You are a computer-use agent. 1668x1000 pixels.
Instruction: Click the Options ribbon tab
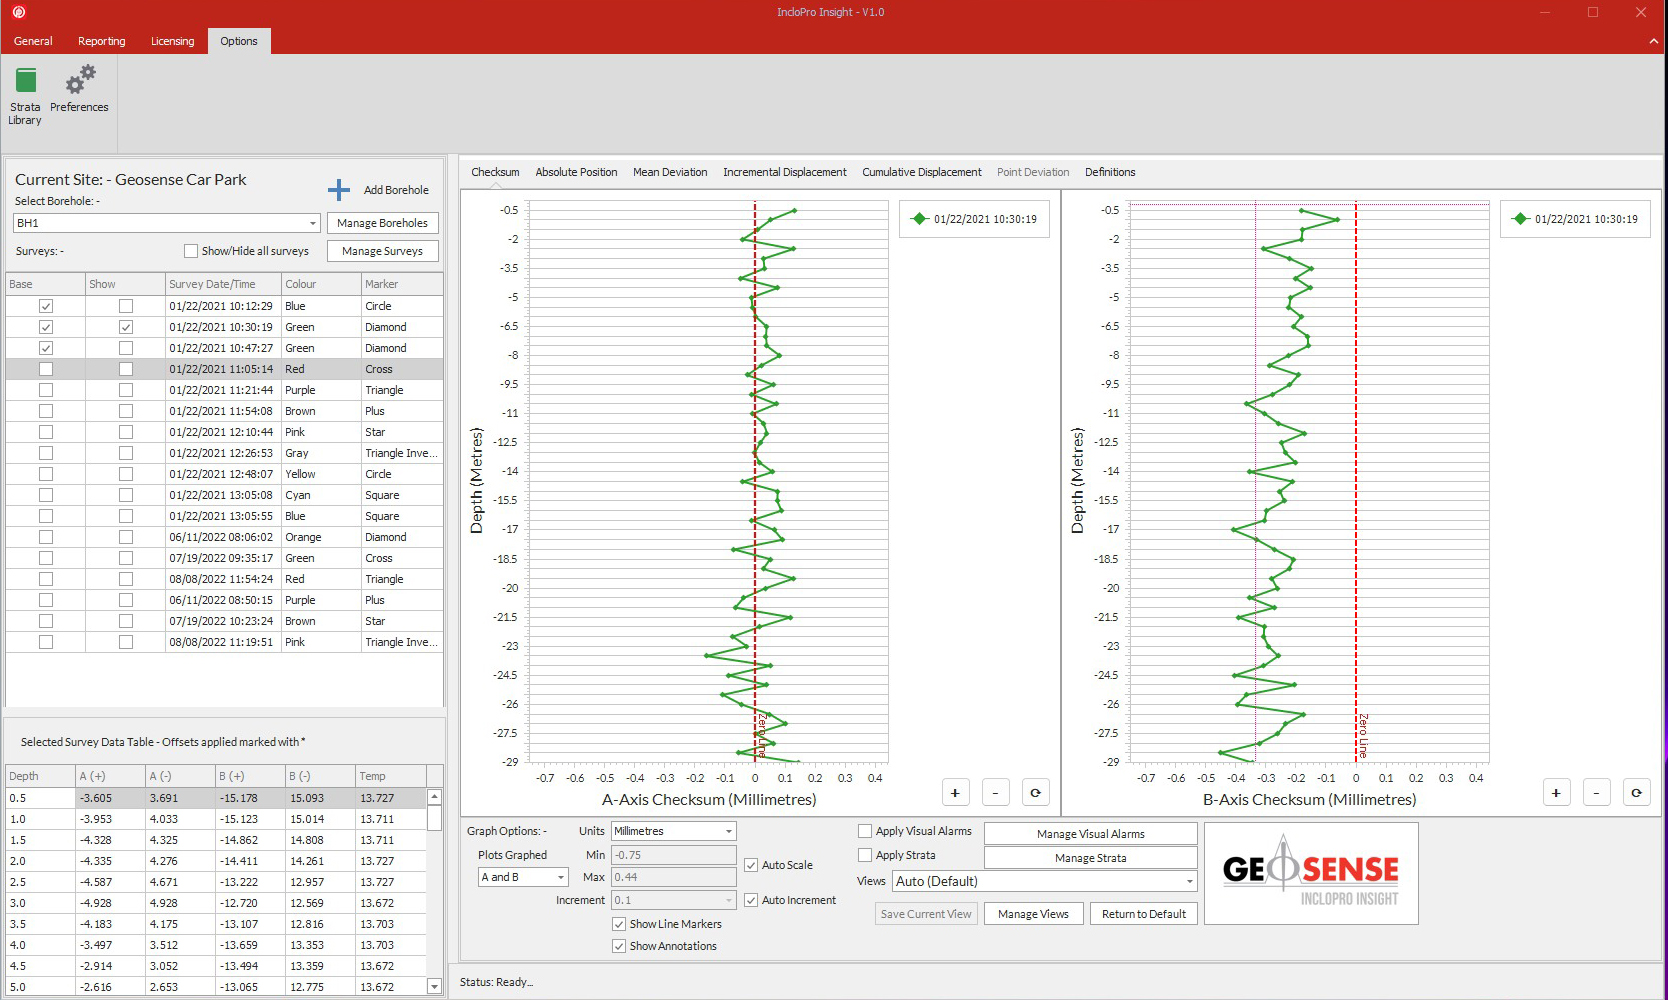pyautogui.click(x=239, y=41)
